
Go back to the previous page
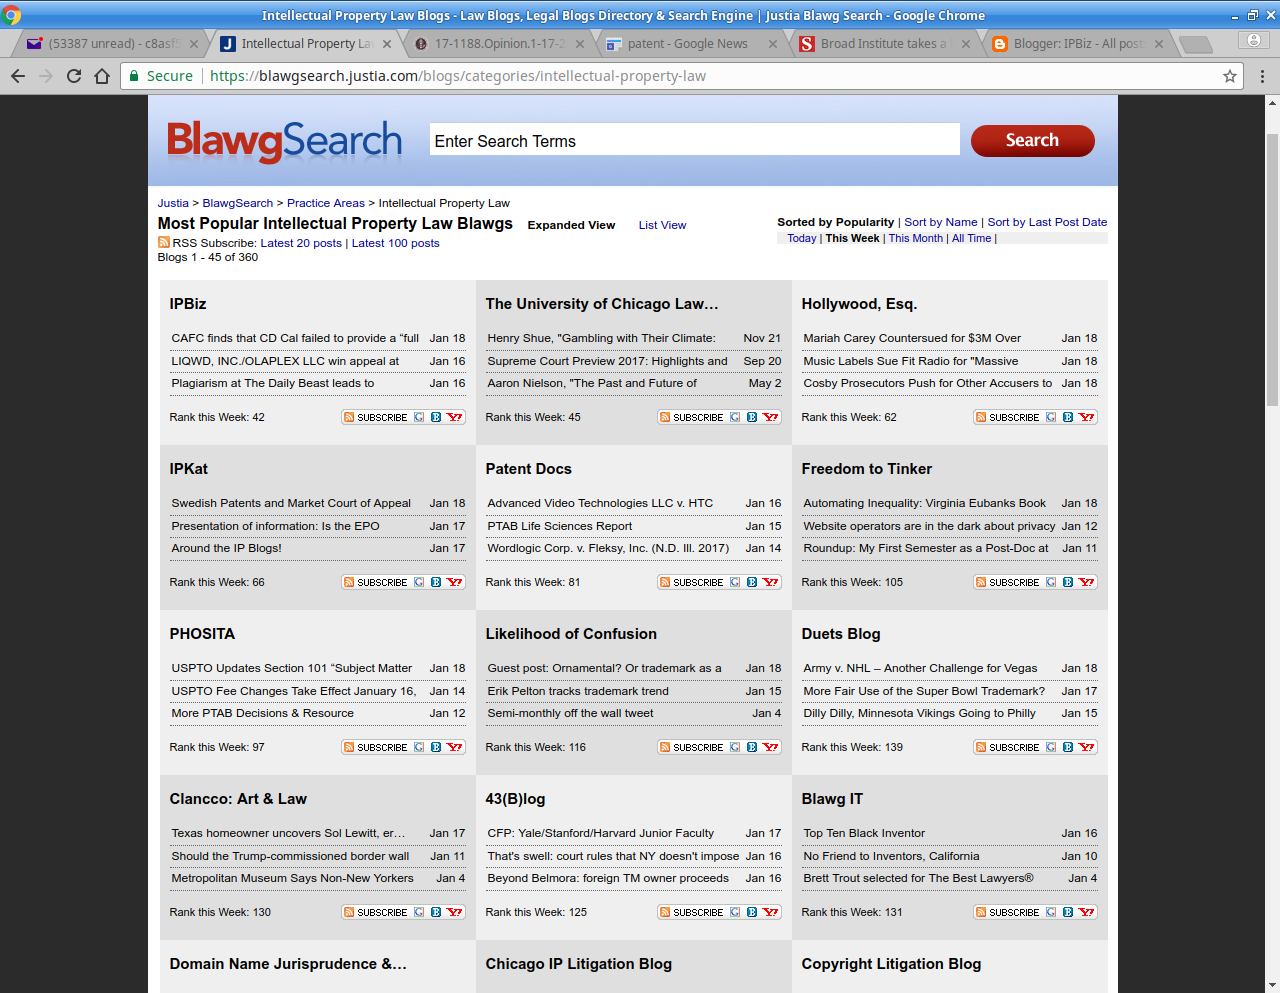click(x=18, y=76)
